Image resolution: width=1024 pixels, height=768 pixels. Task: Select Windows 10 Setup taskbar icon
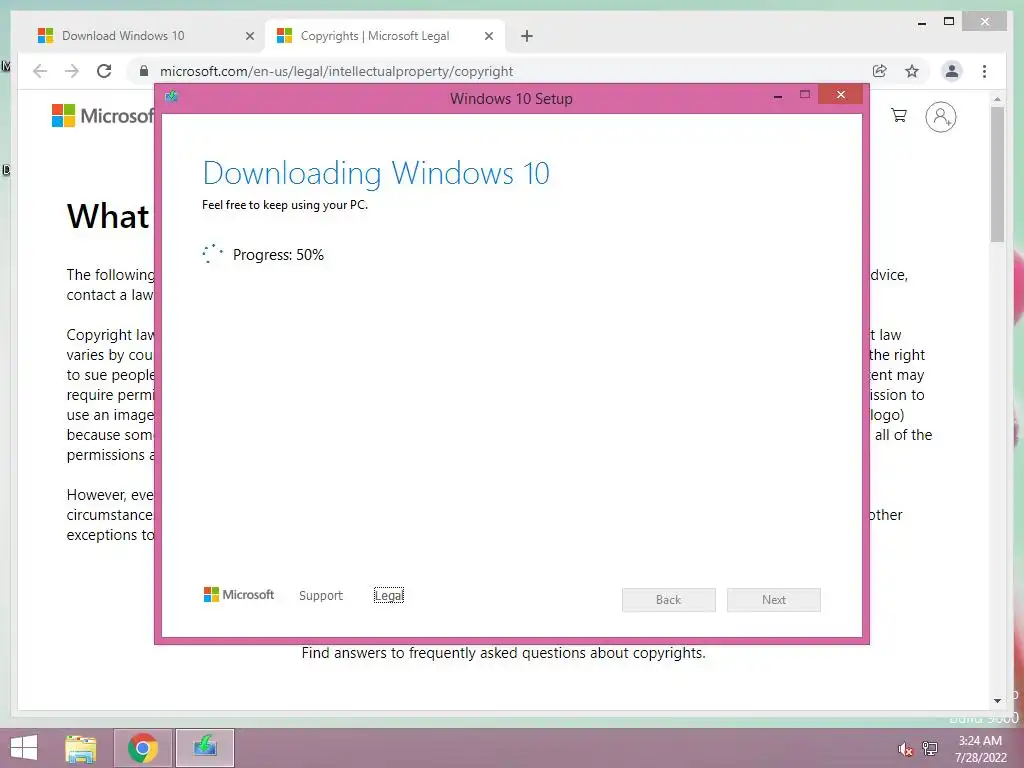(x=205, y=748)
